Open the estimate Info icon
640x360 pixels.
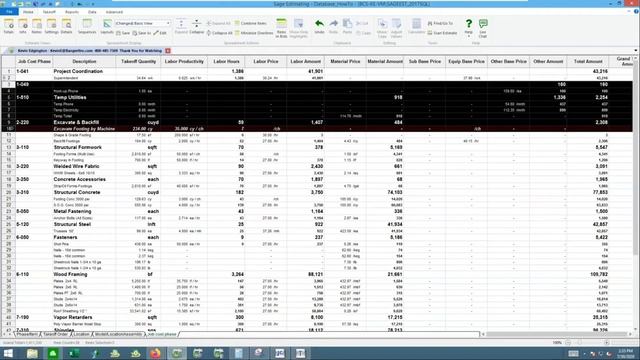pyautogui.click(x=23, y=26)
